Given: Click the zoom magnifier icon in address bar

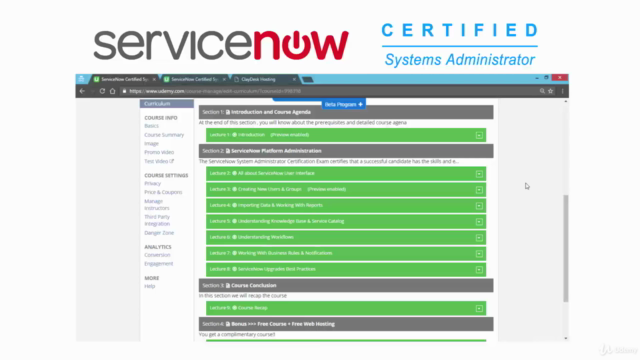Looking at the screenshot, I should (542, 91).
